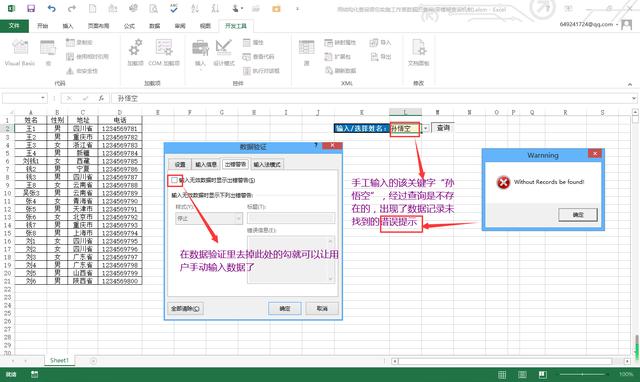Toggle the show error alert checkbox
The height and width of the screenshot is (382, 640).
click(x=174, y=180)
